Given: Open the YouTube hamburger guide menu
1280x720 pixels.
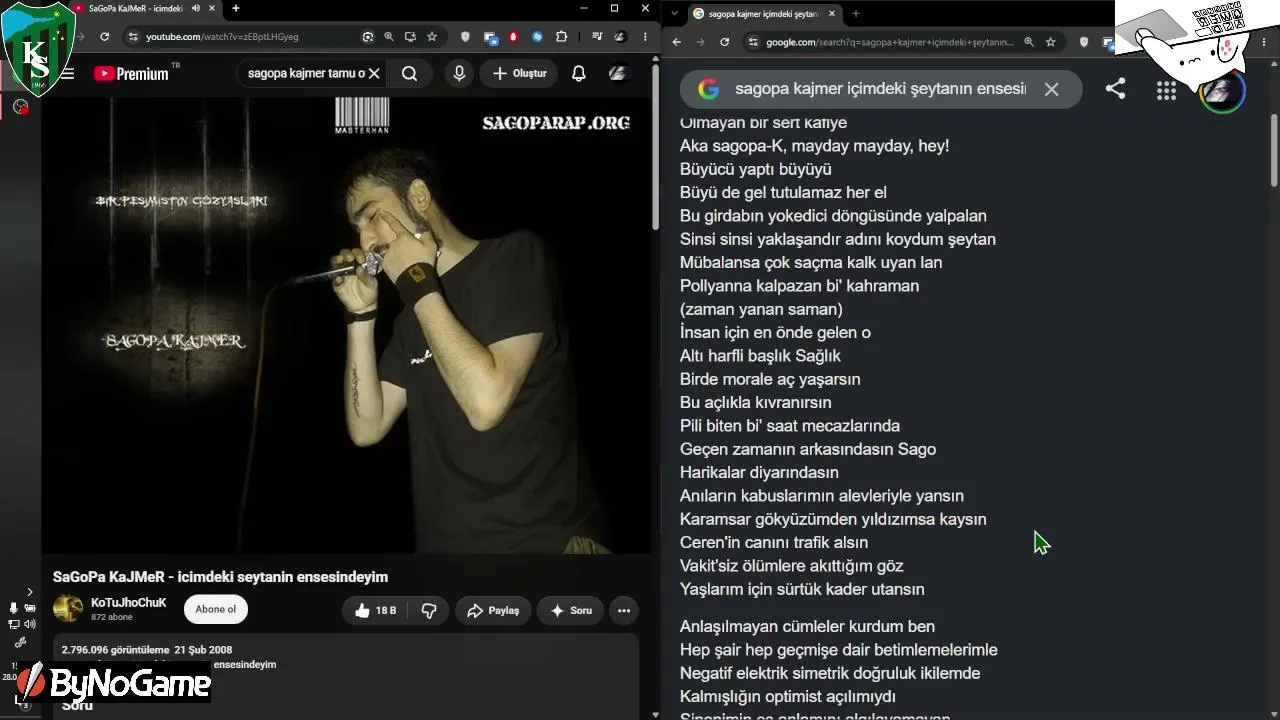Looking at the screenshot, I should 67,73.
